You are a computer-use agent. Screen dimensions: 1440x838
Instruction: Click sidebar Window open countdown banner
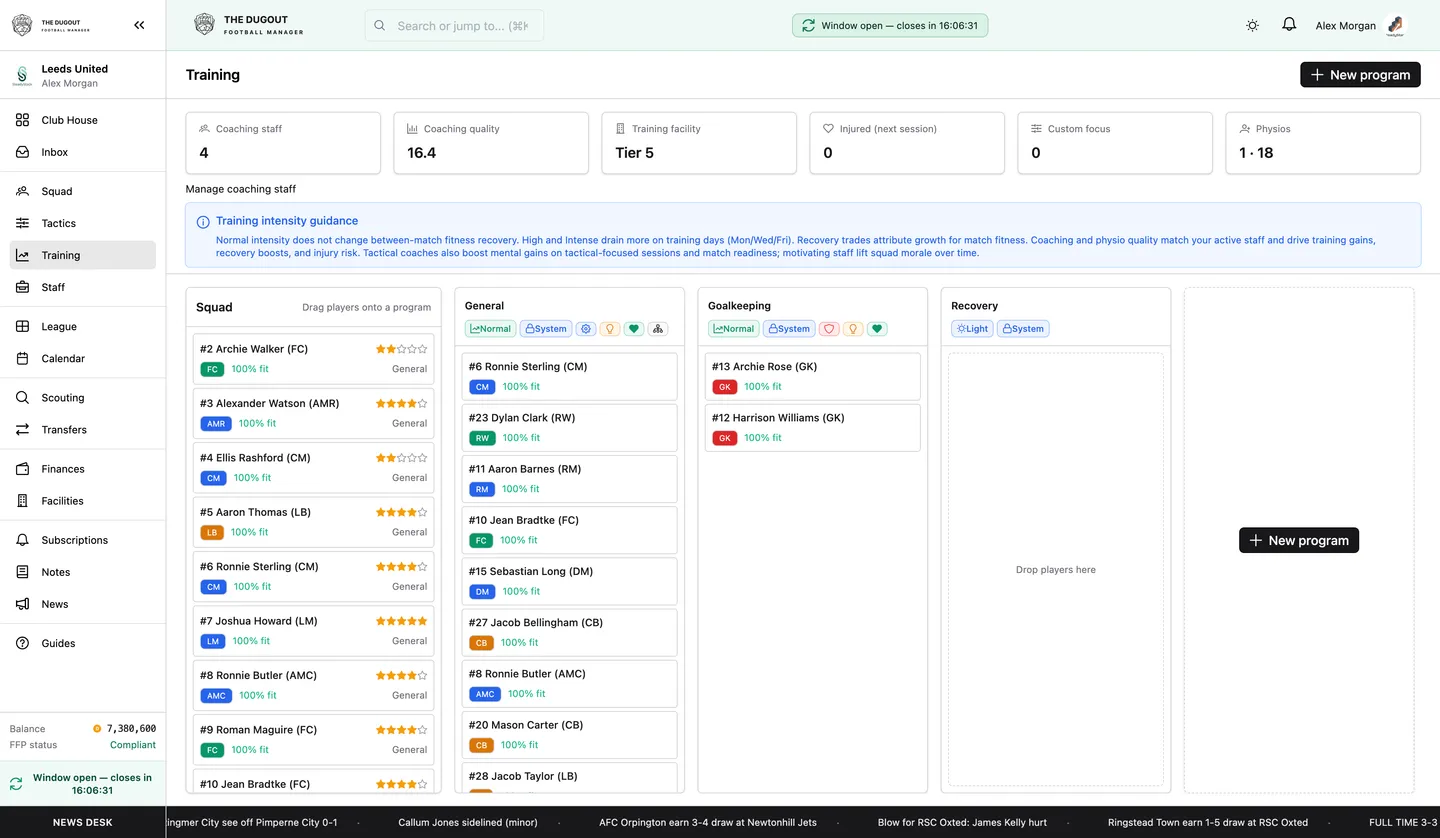pyautogui.click(x=83, y=784)
